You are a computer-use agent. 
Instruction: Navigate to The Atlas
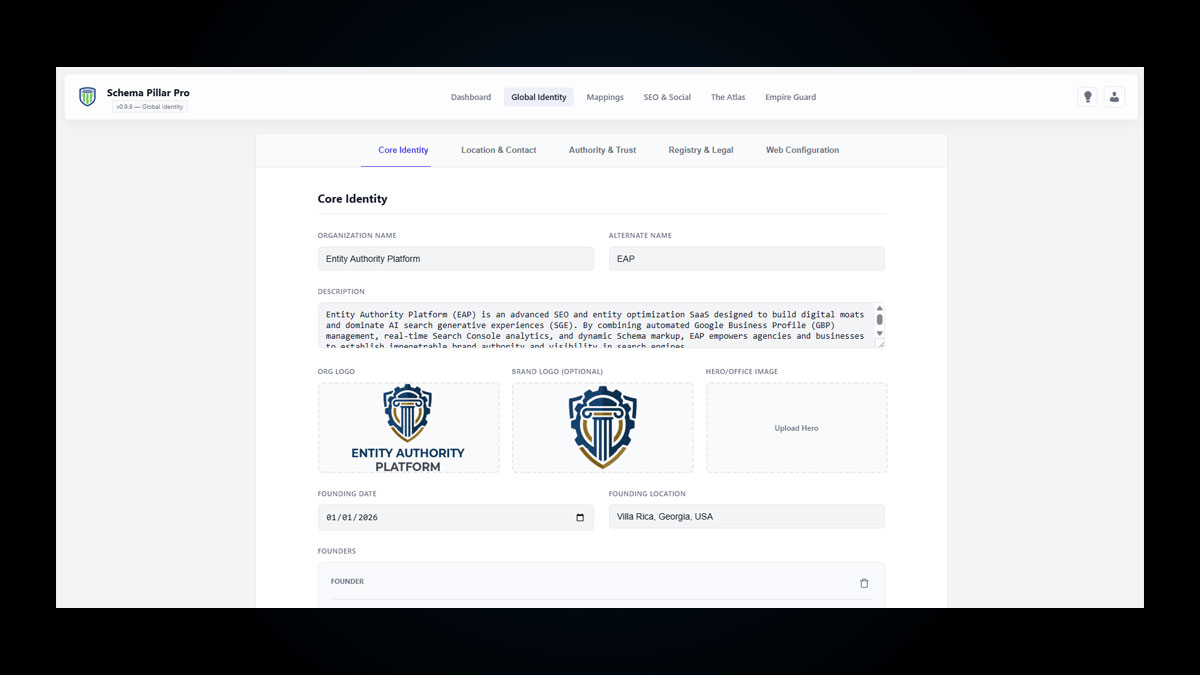point(728,97)
